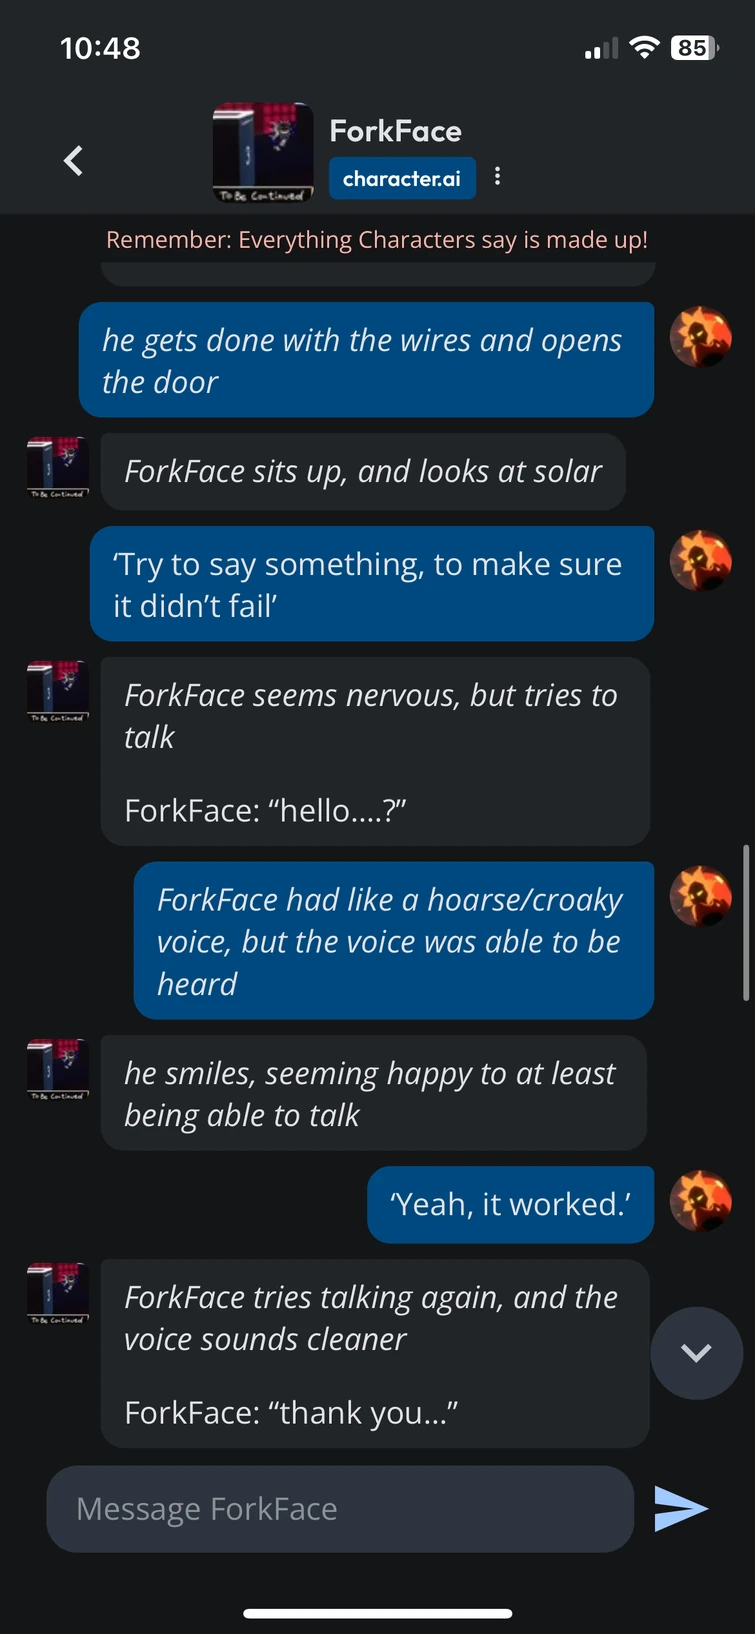Tap the 'Remember: Everything Characters say' banner
Image resolution: width=755 pixels, height=1634 pixels.
click(377, 240)
